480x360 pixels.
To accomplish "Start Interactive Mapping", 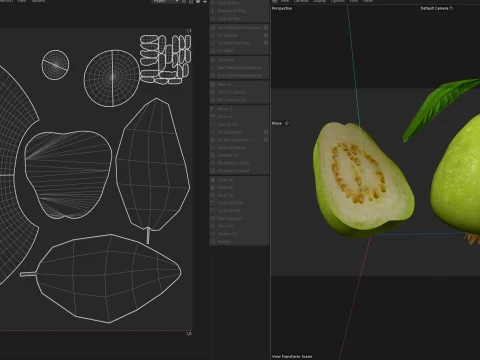I will coord(239,68).
